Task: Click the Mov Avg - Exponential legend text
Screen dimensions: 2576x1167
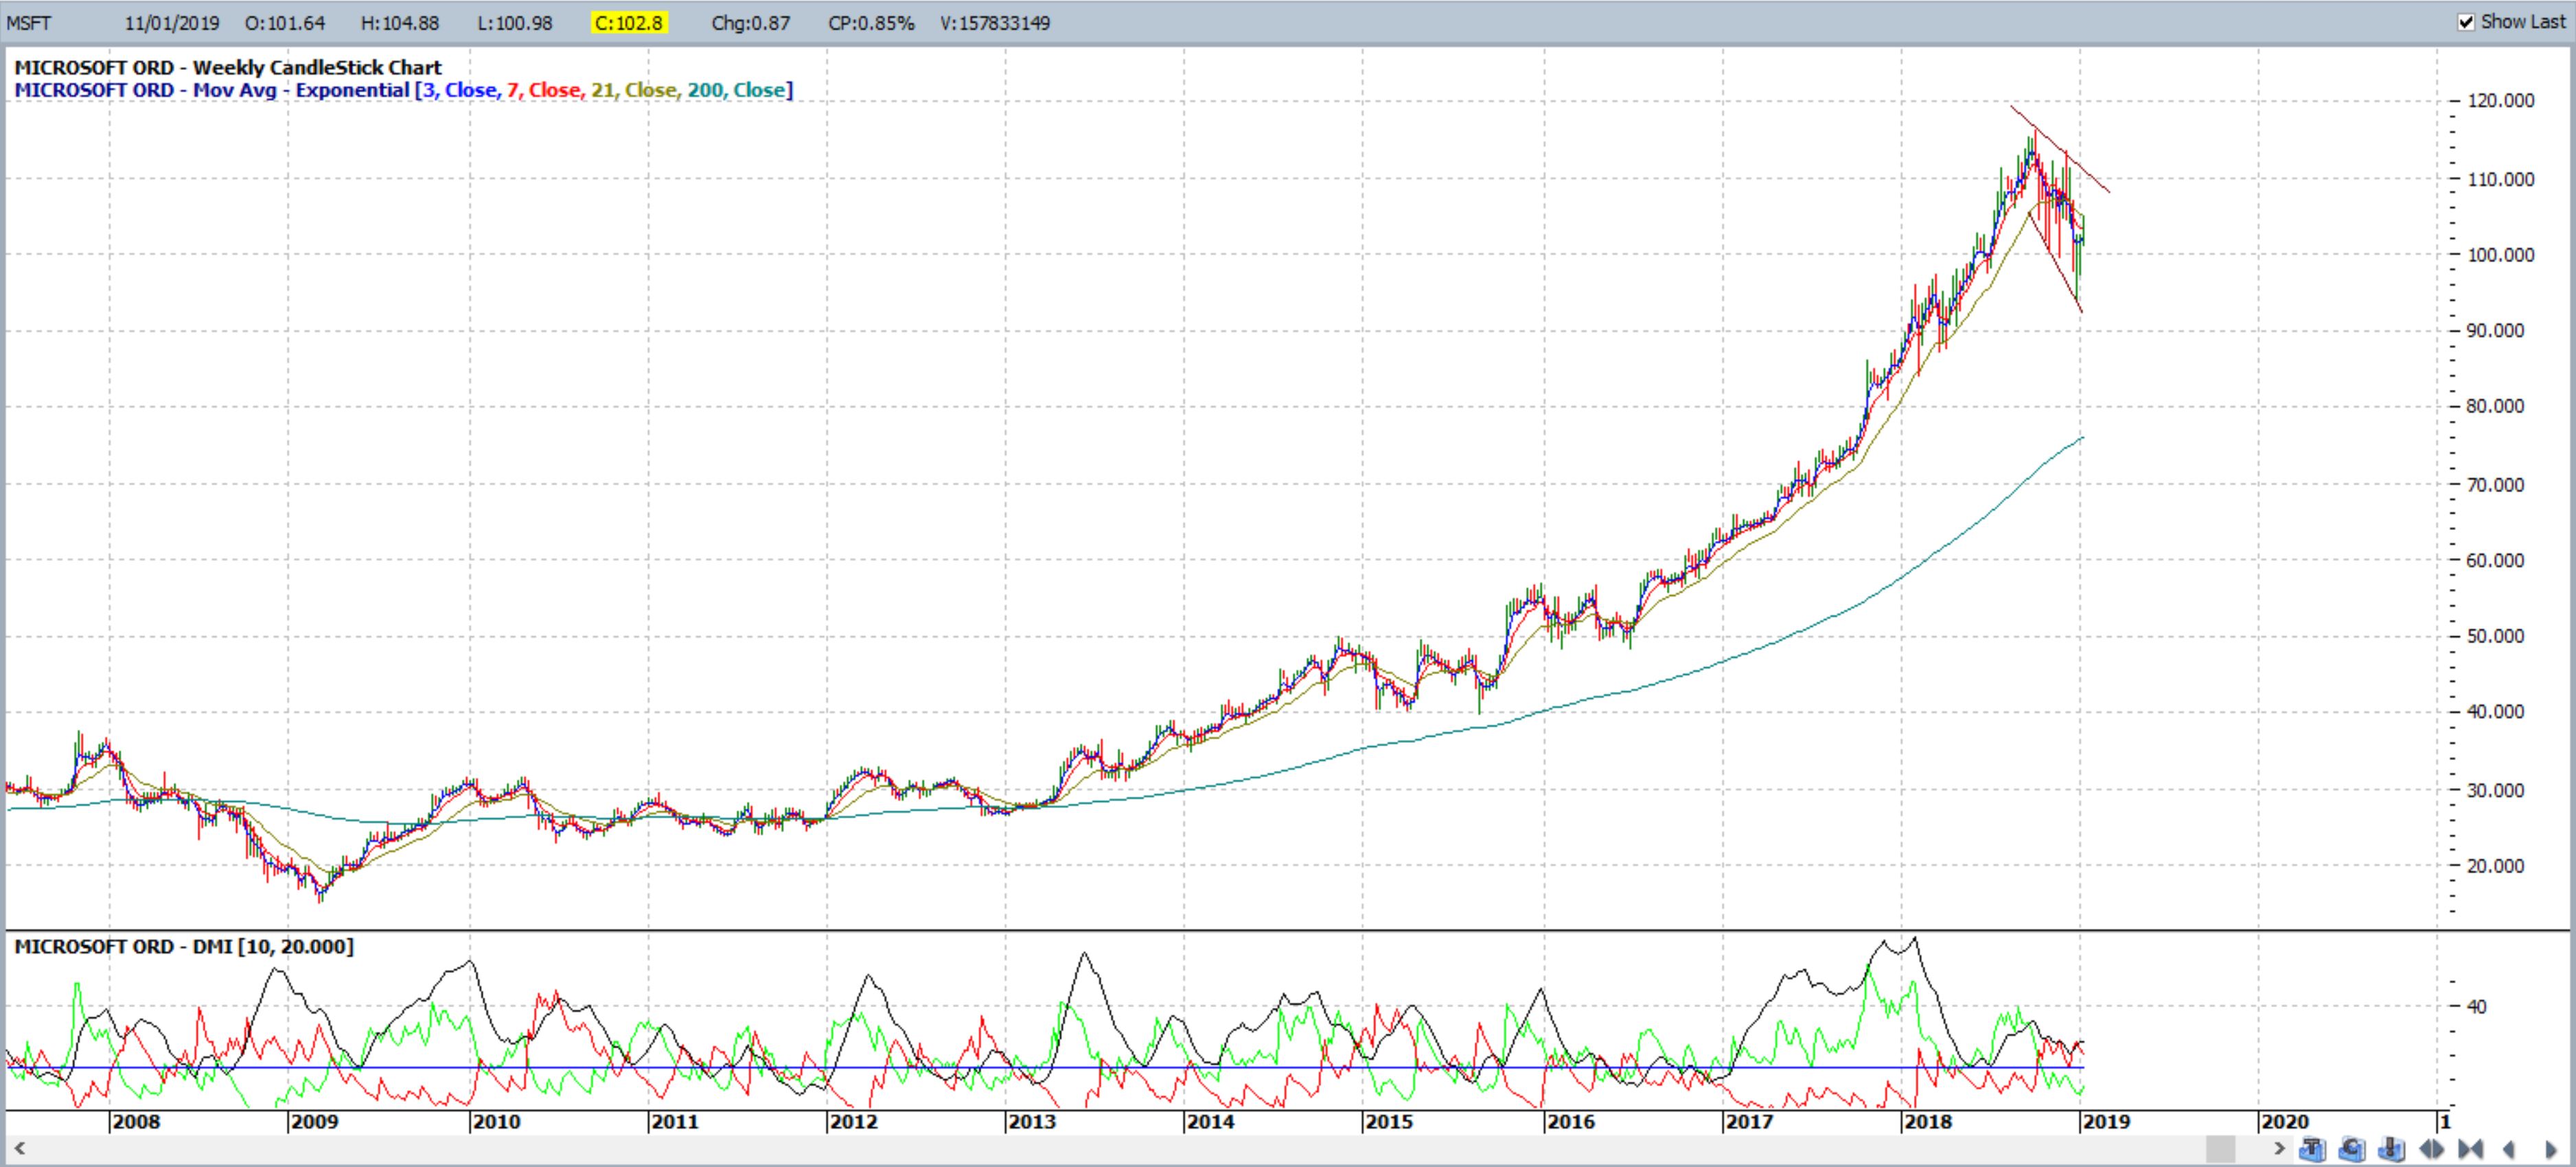Action: point(302,90)
